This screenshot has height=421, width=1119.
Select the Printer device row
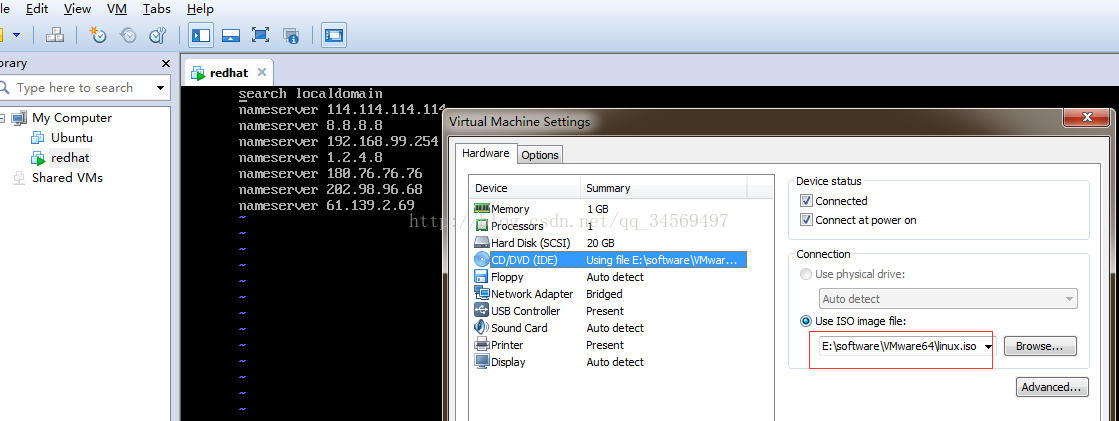point(609,345)
